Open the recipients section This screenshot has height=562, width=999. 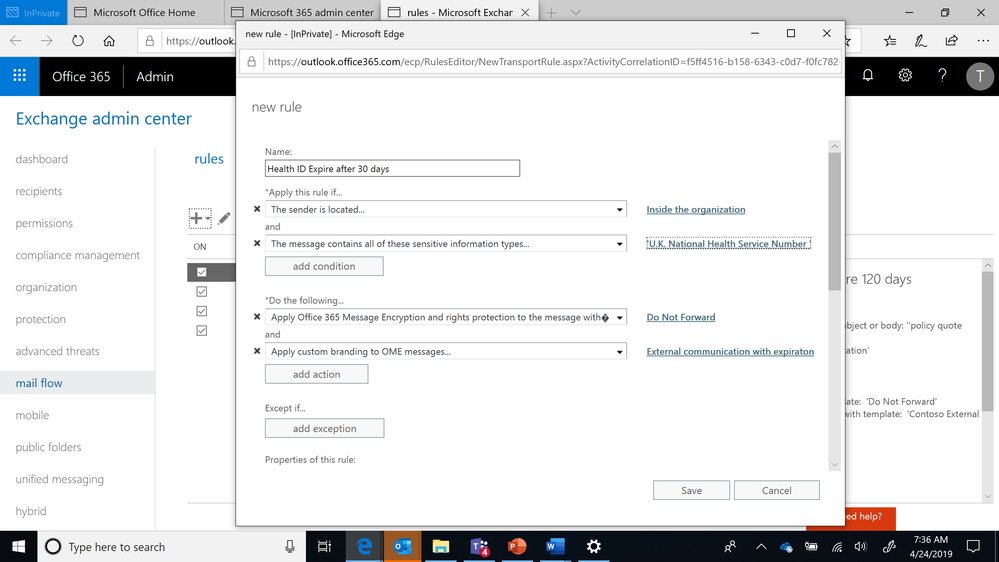click(x=39, y=191)
